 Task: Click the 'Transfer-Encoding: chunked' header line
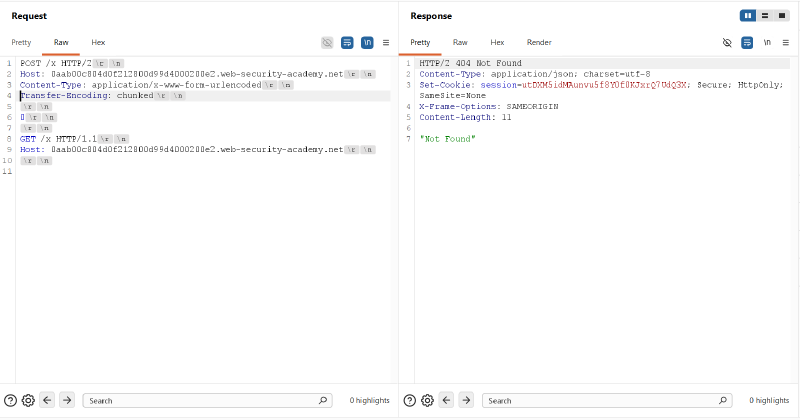tap(87, 95)
